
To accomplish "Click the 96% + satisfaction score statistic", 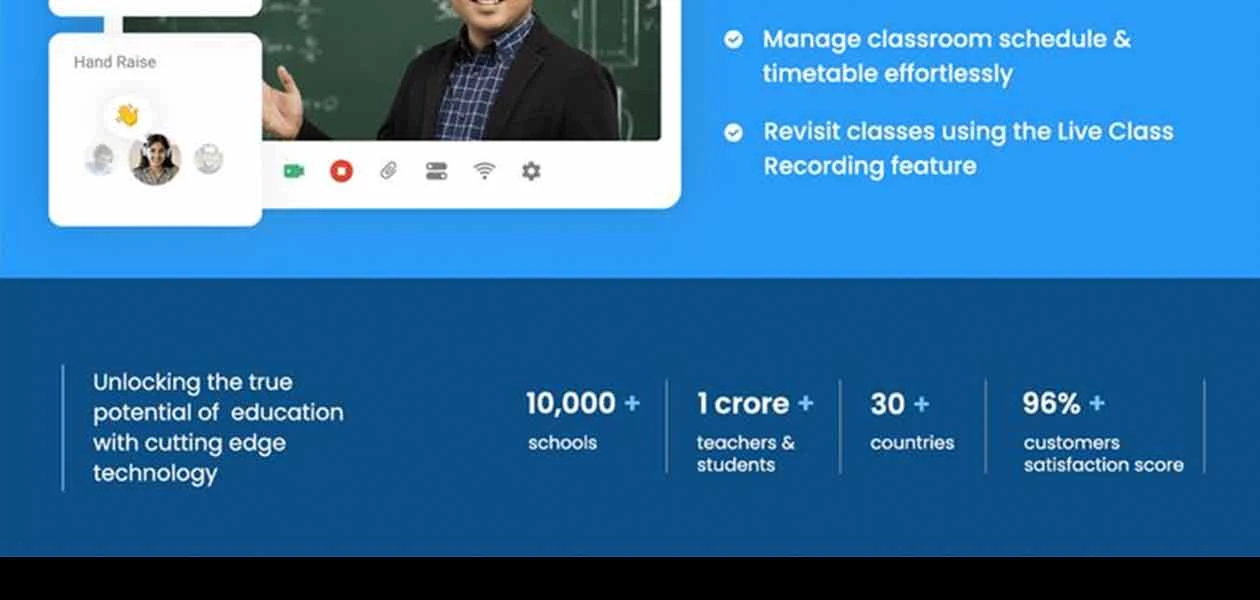I will [x=1103, y=432].
